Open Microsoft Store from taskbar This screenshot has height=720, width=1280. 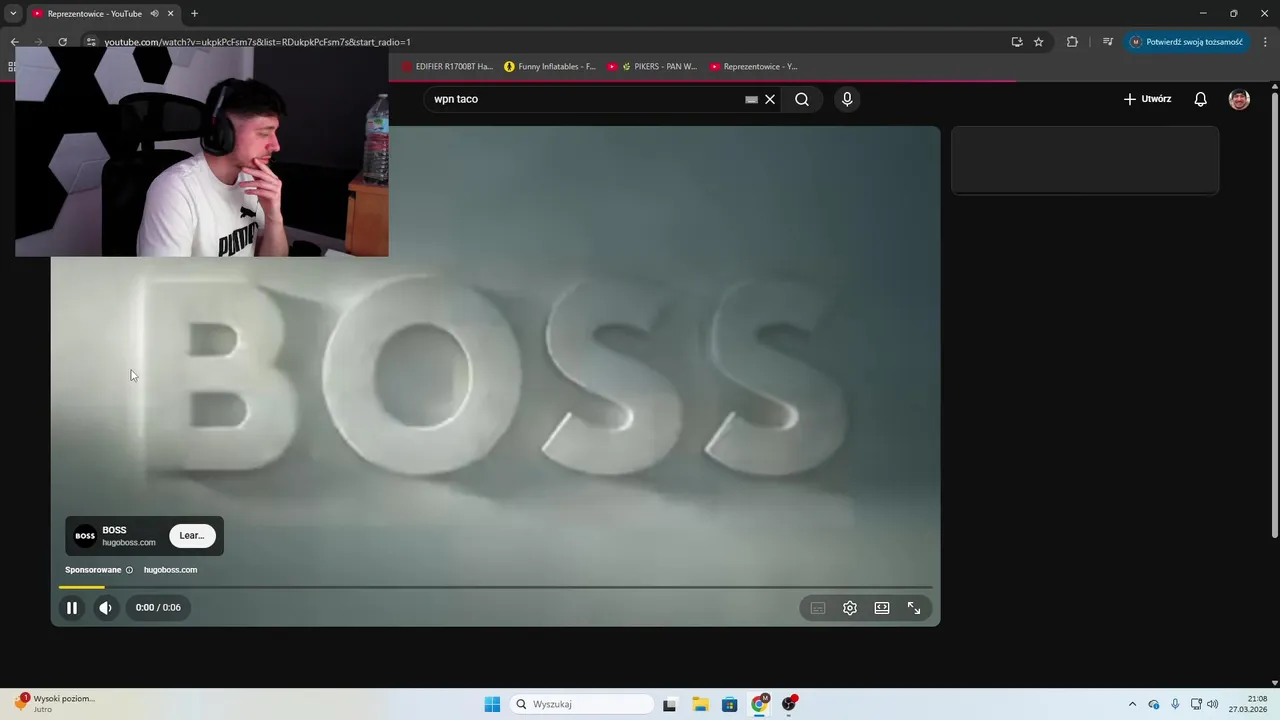coord(730,704)
